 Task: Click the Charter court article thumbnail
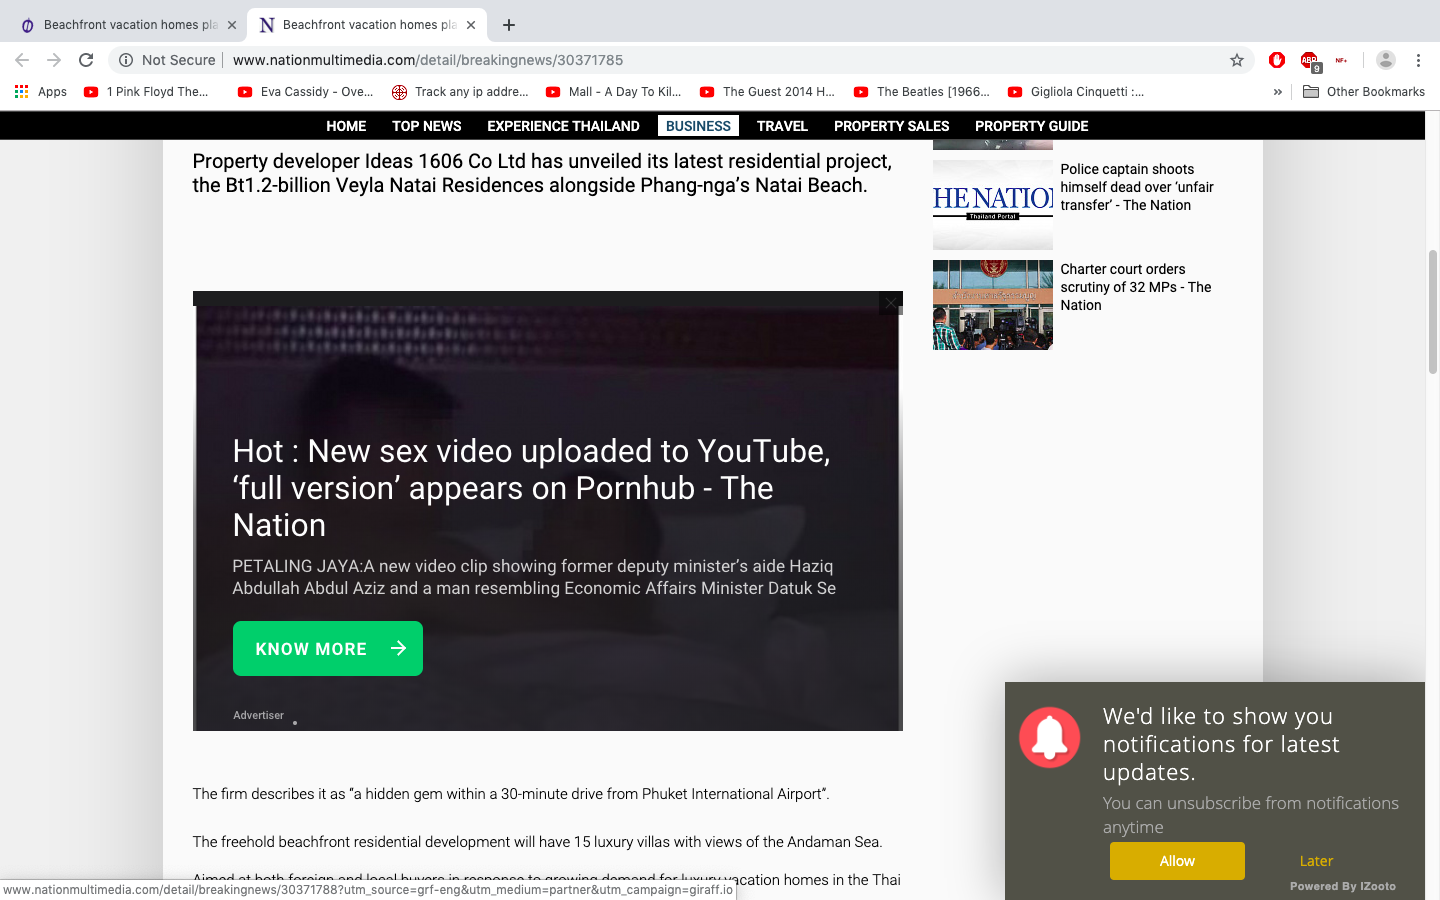(993, 305)
